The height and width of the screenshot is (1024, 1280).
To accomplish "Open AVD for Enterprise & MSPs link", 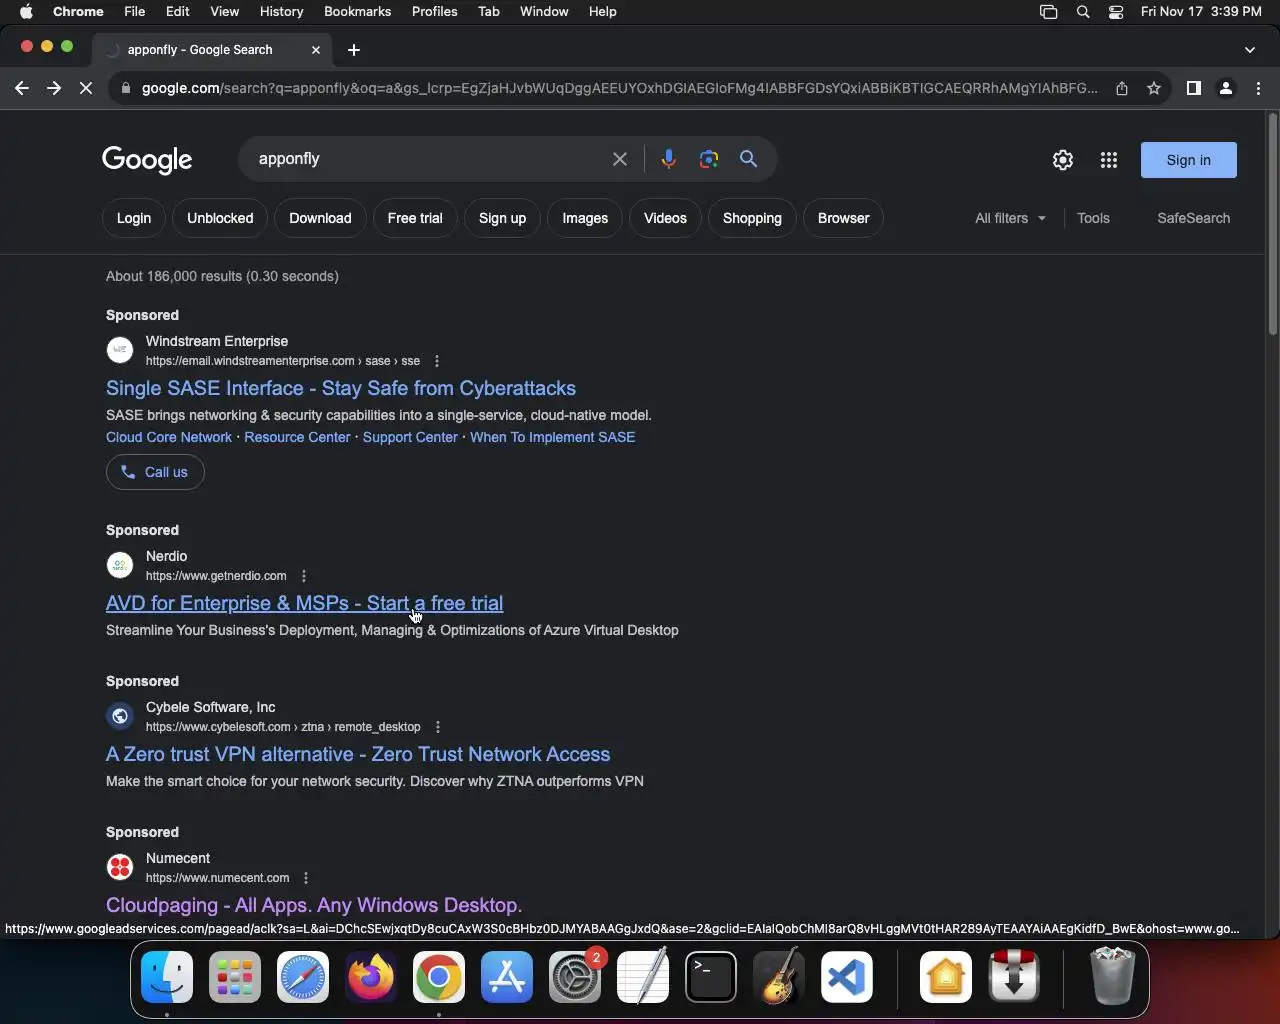I will [x=304, y=603].
